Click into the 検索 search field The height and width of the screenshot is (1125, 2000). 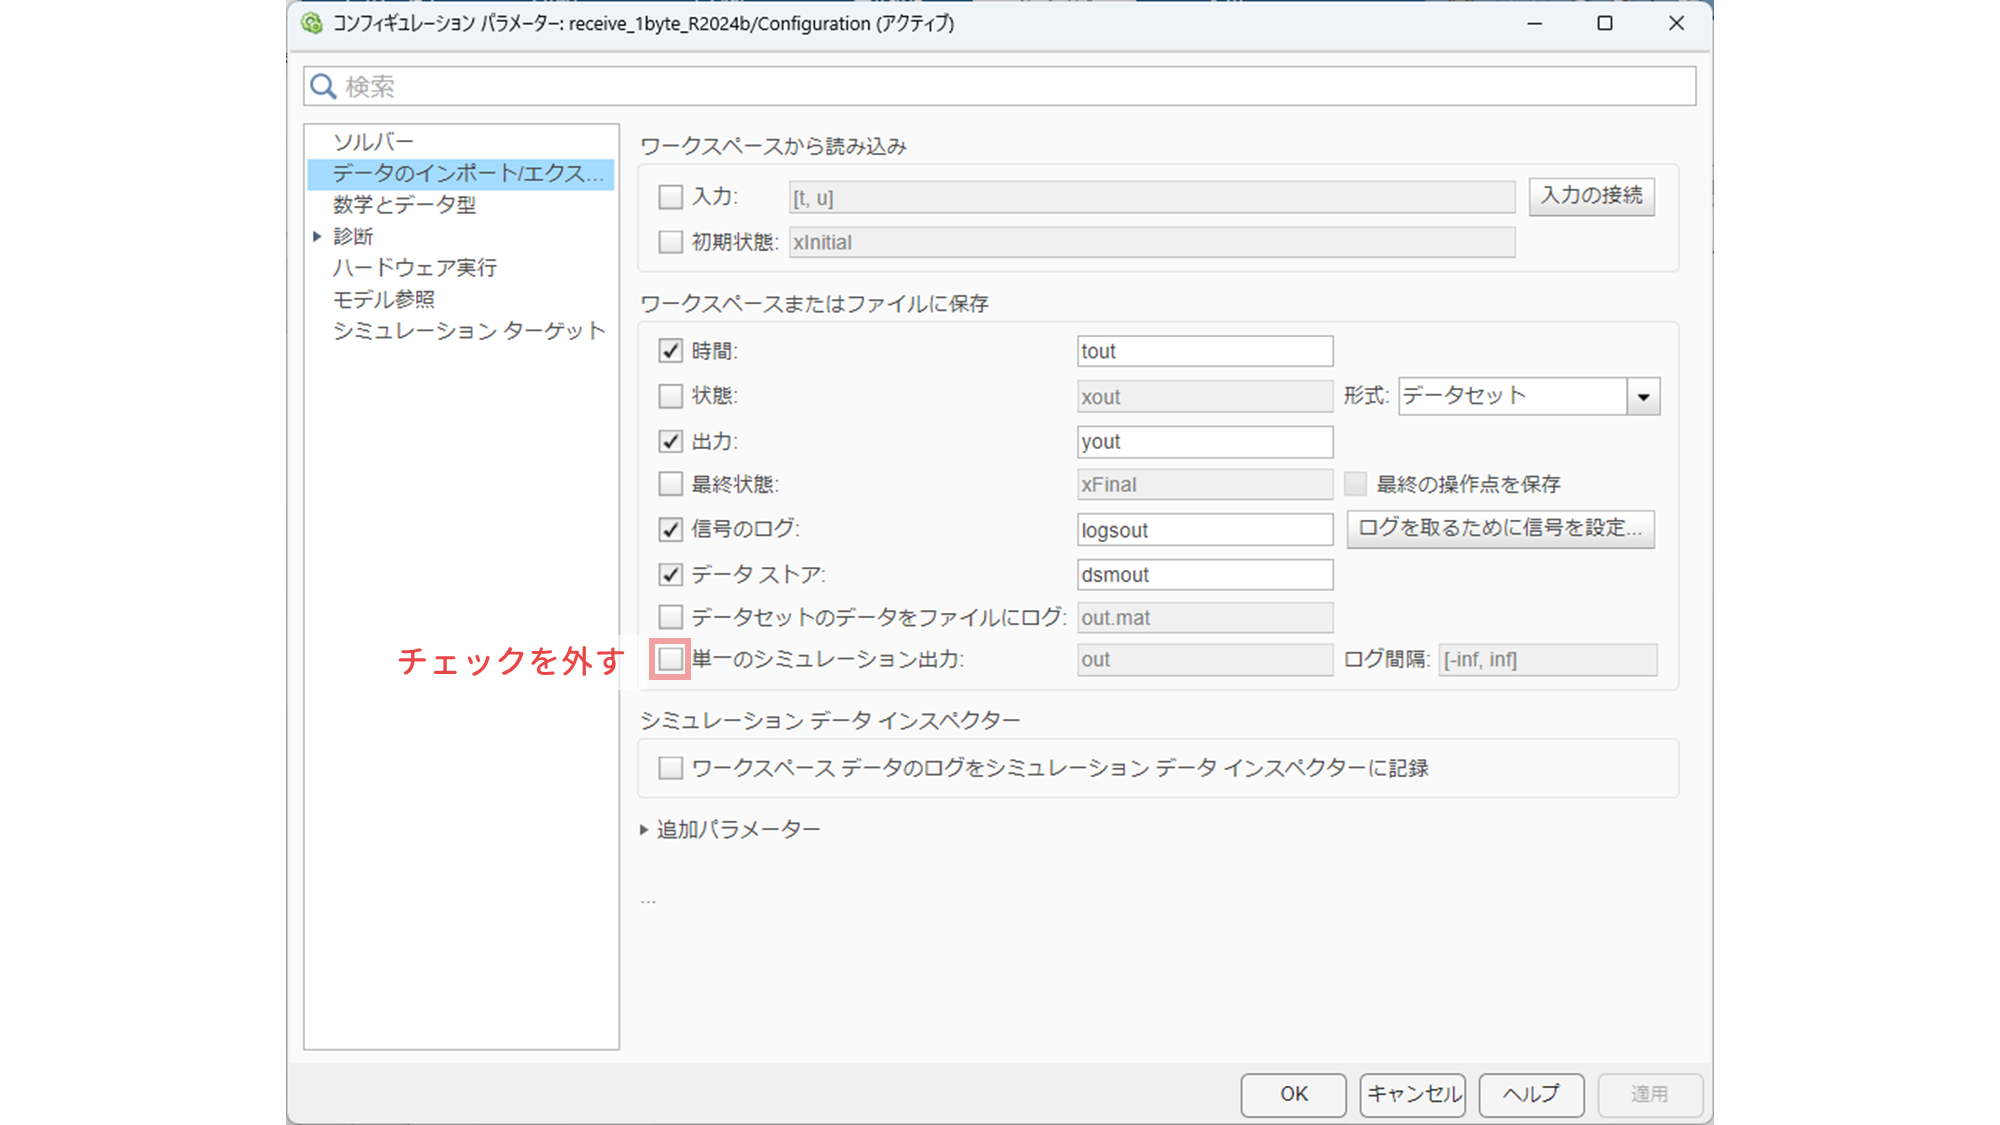pos(1000,86)
